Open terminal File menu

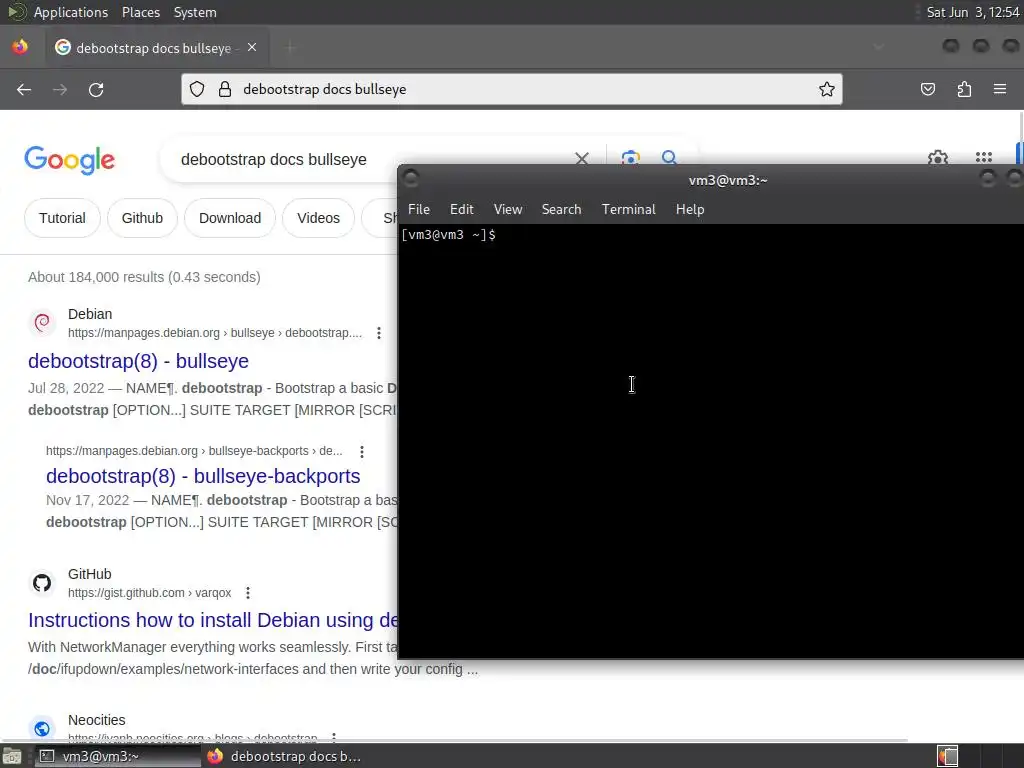point(419,209)
